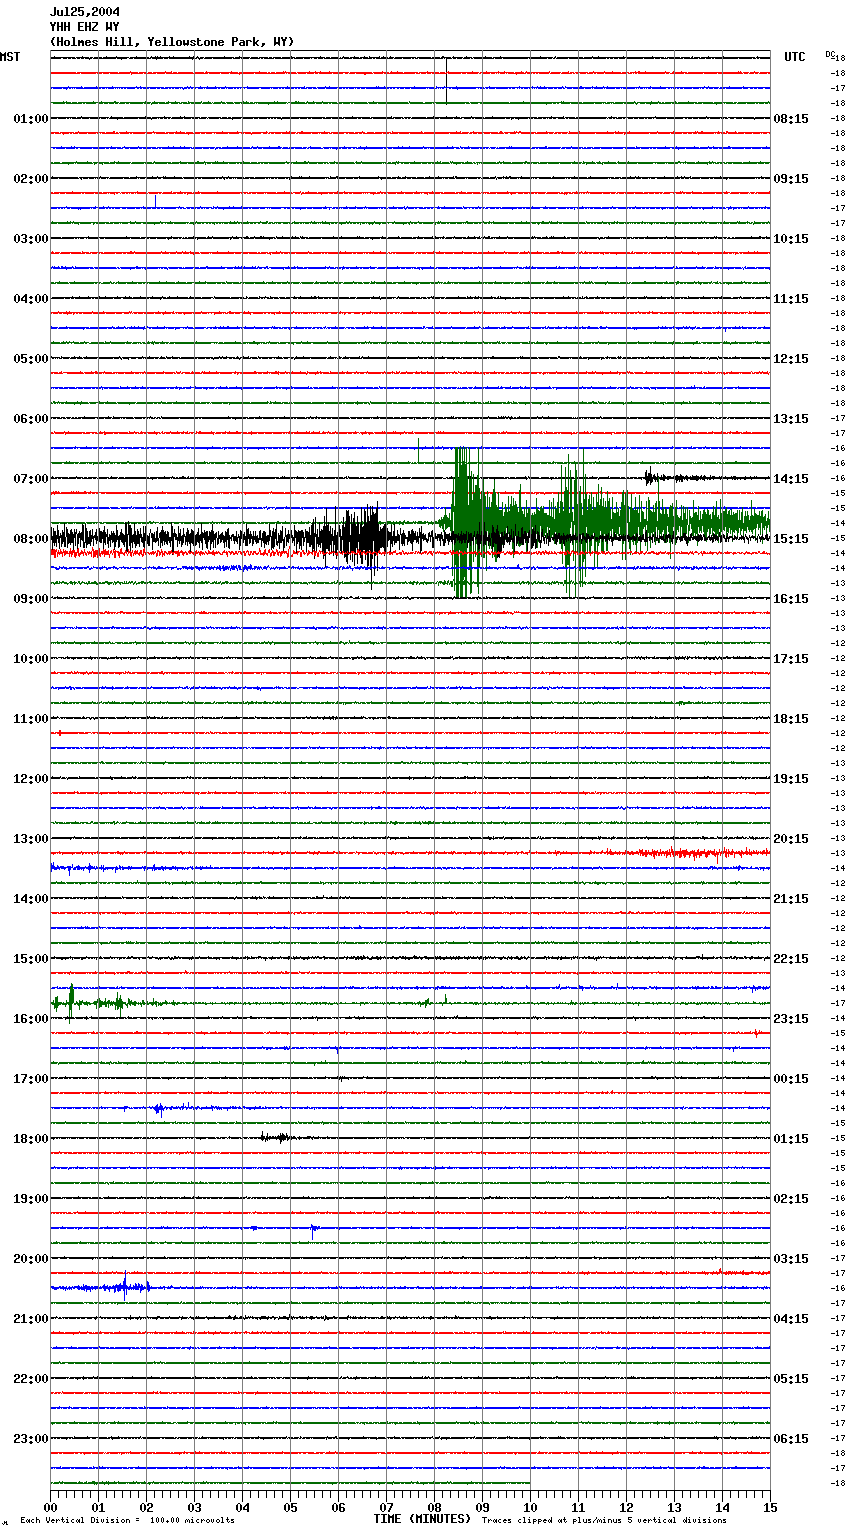Select the 12:00 MST time label
This screenshot has width=850, height=1534.
click(x=31, y=779)
